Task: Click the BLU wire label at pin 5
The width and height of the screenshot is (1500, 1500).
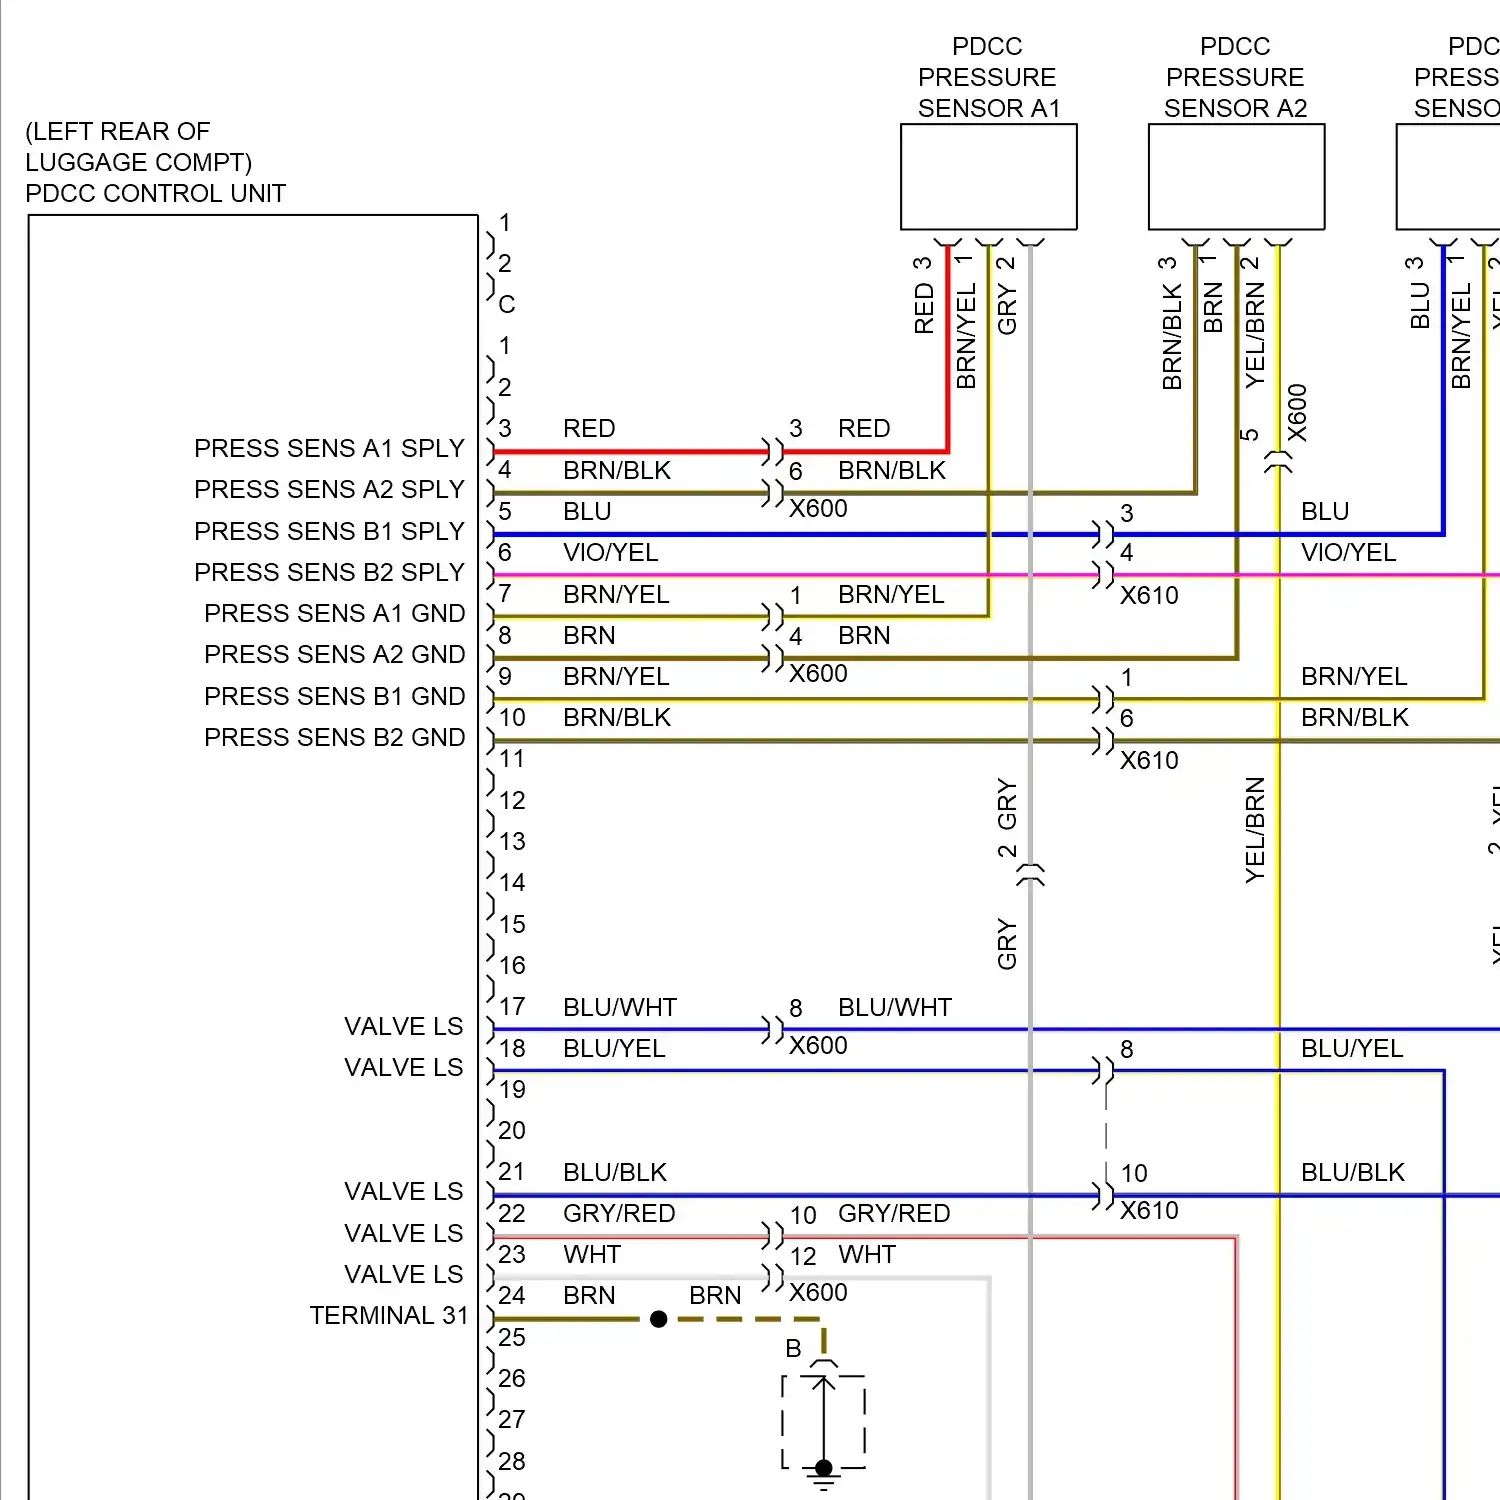Action: tap(587, 511)
